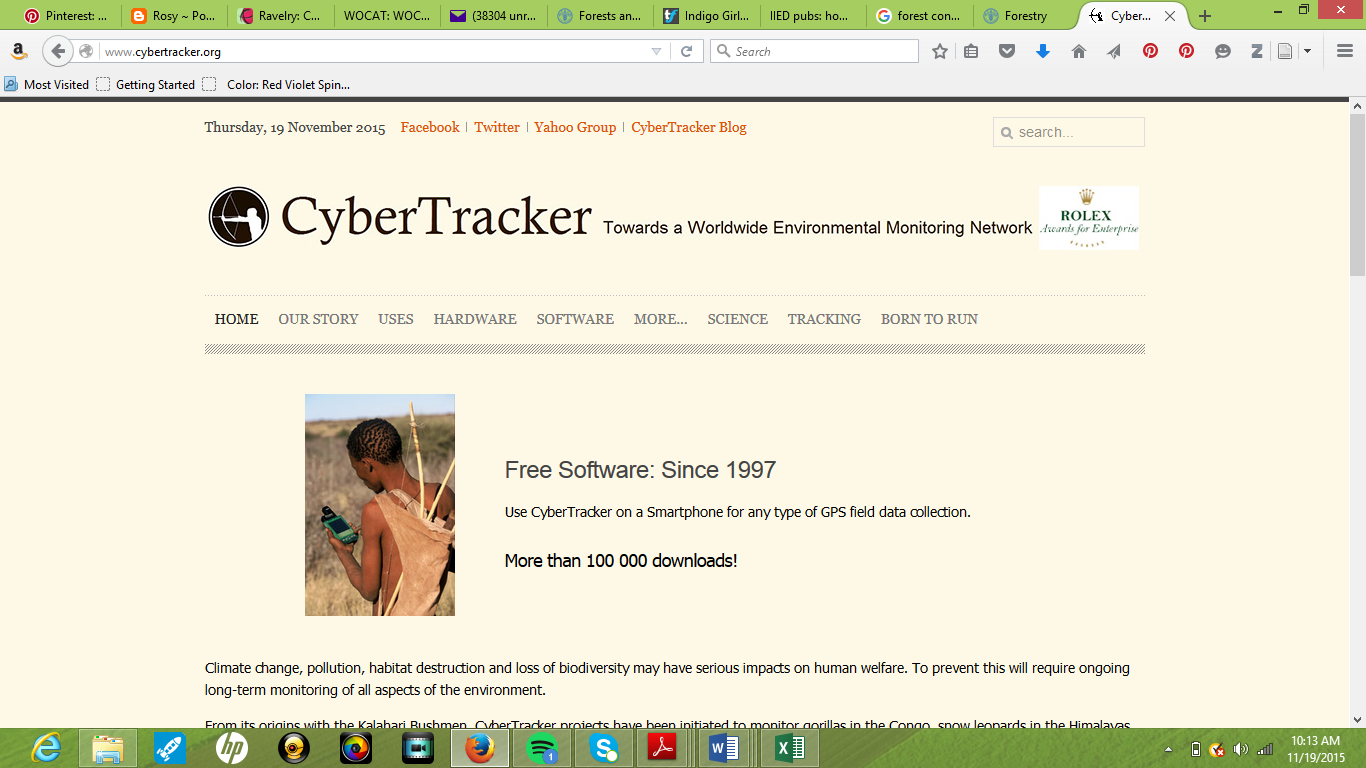Save page to Pocket icon
The height and width of the screenshot is (768, 1366).
(1007, 51)
